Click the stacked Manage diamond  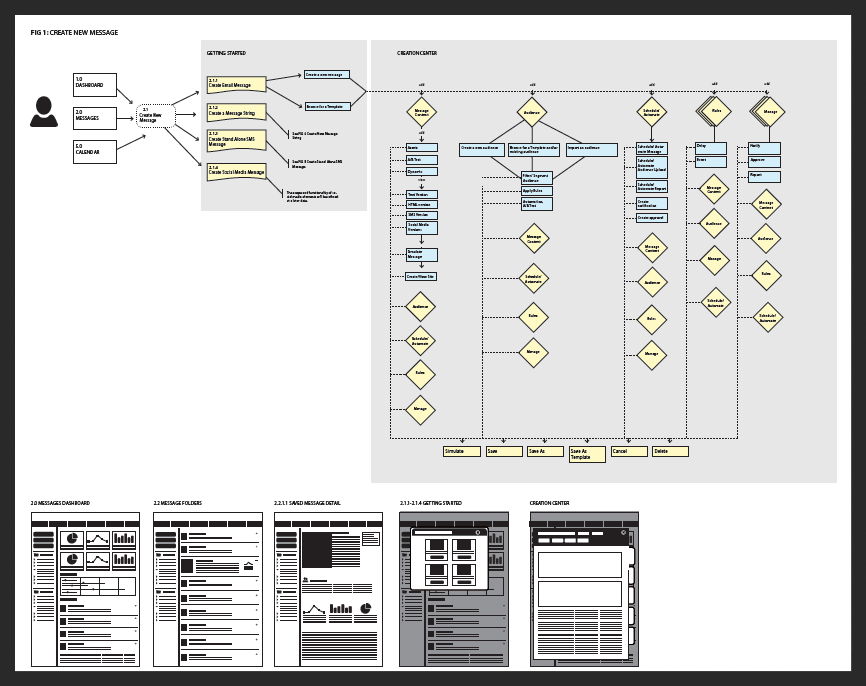pyautogui.click(x=769, y=112)
